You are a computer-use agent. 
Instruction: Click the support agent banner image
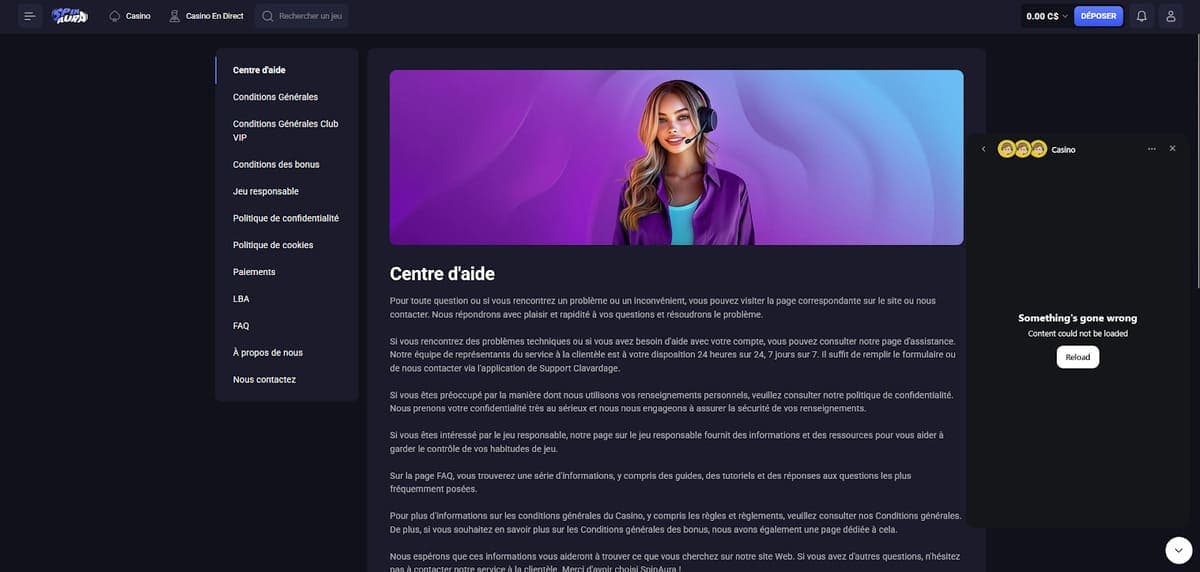(676, 157)
